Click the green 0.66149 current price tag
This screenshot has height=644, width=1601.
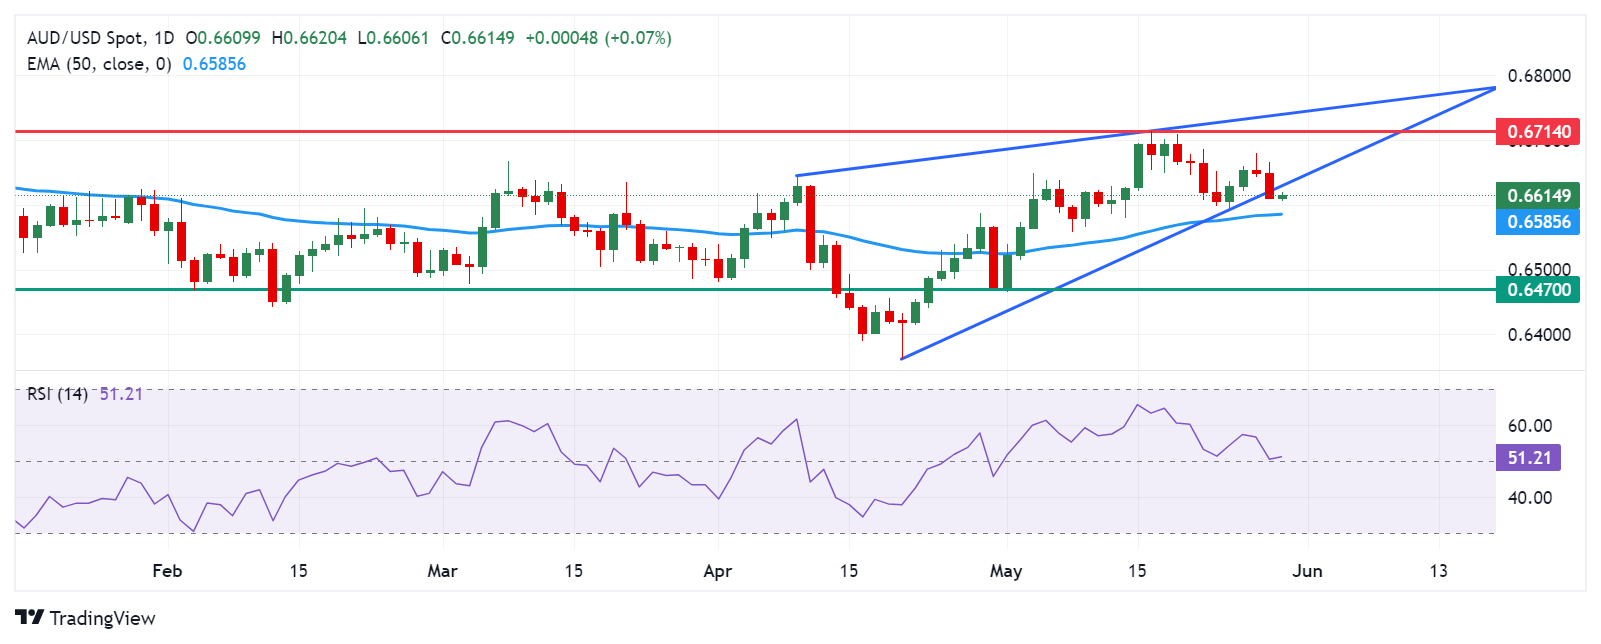pyautogui.click(x=1538, y=196)
